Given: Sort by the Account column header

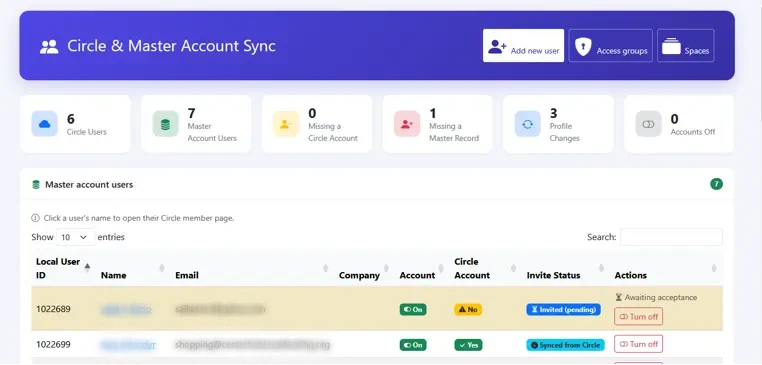Looking at the screenshot, I should tap(422, 268).
